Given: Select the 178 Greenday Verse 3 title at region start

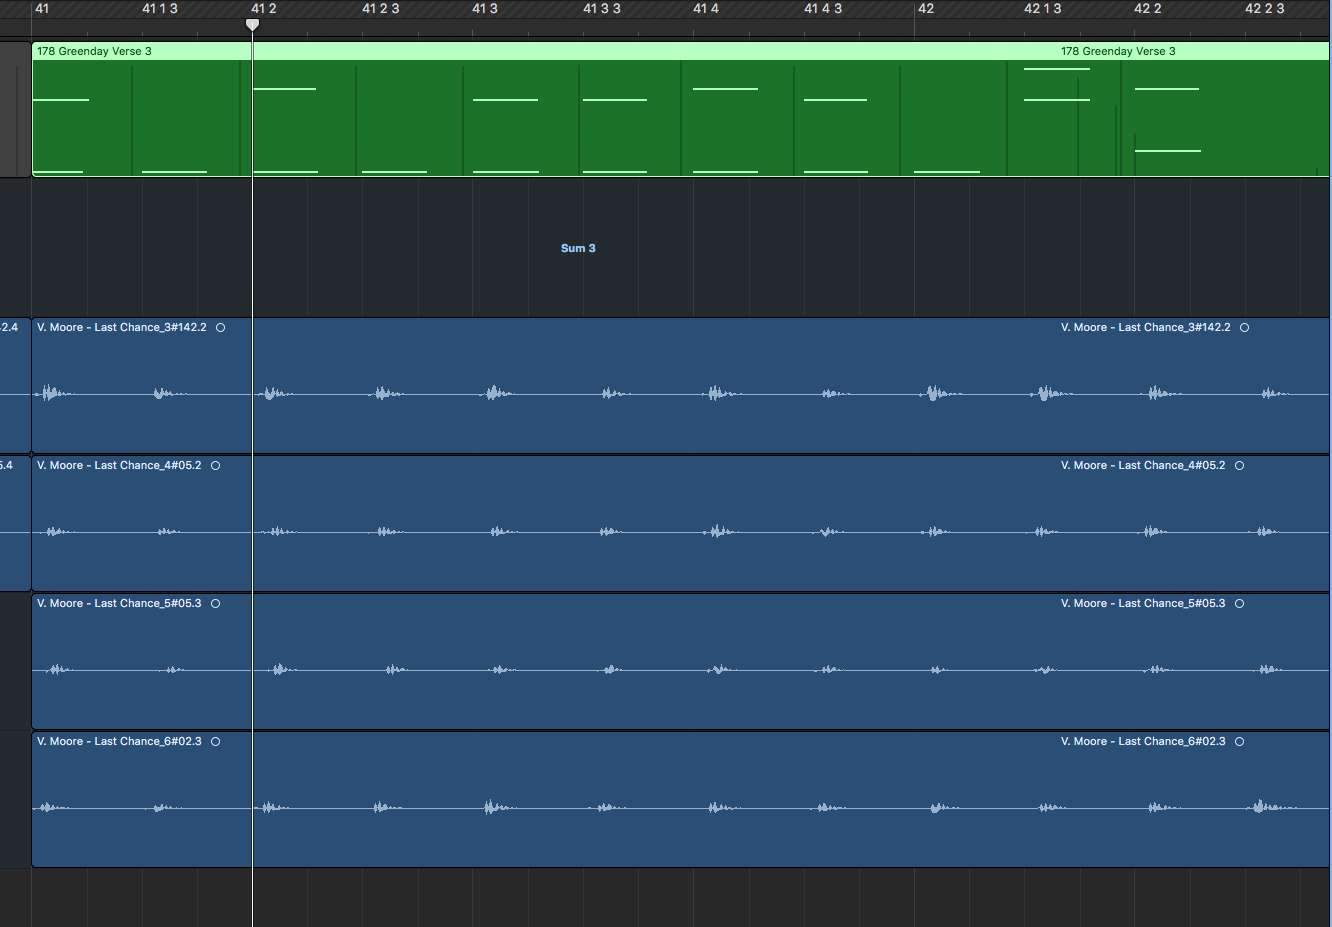Looking at the screenshot, I should tap(94, 51).
